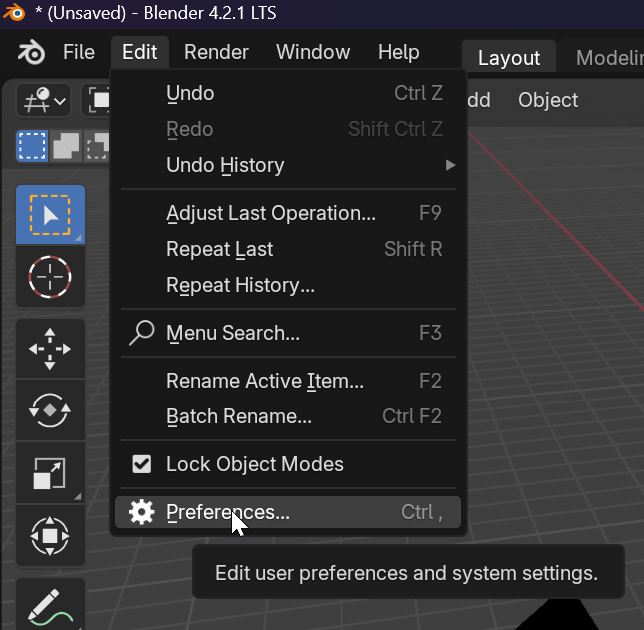This screenshot has height=630, width=644.
Task: Close the Edit menu via its header
Action: coord(140,52)
